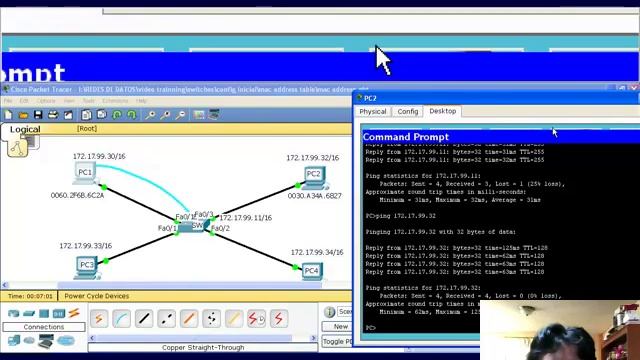This screenshot has height=360, width=640.
Task: Open the Activity Wizard toolbar icon
Action: point(68,115)
